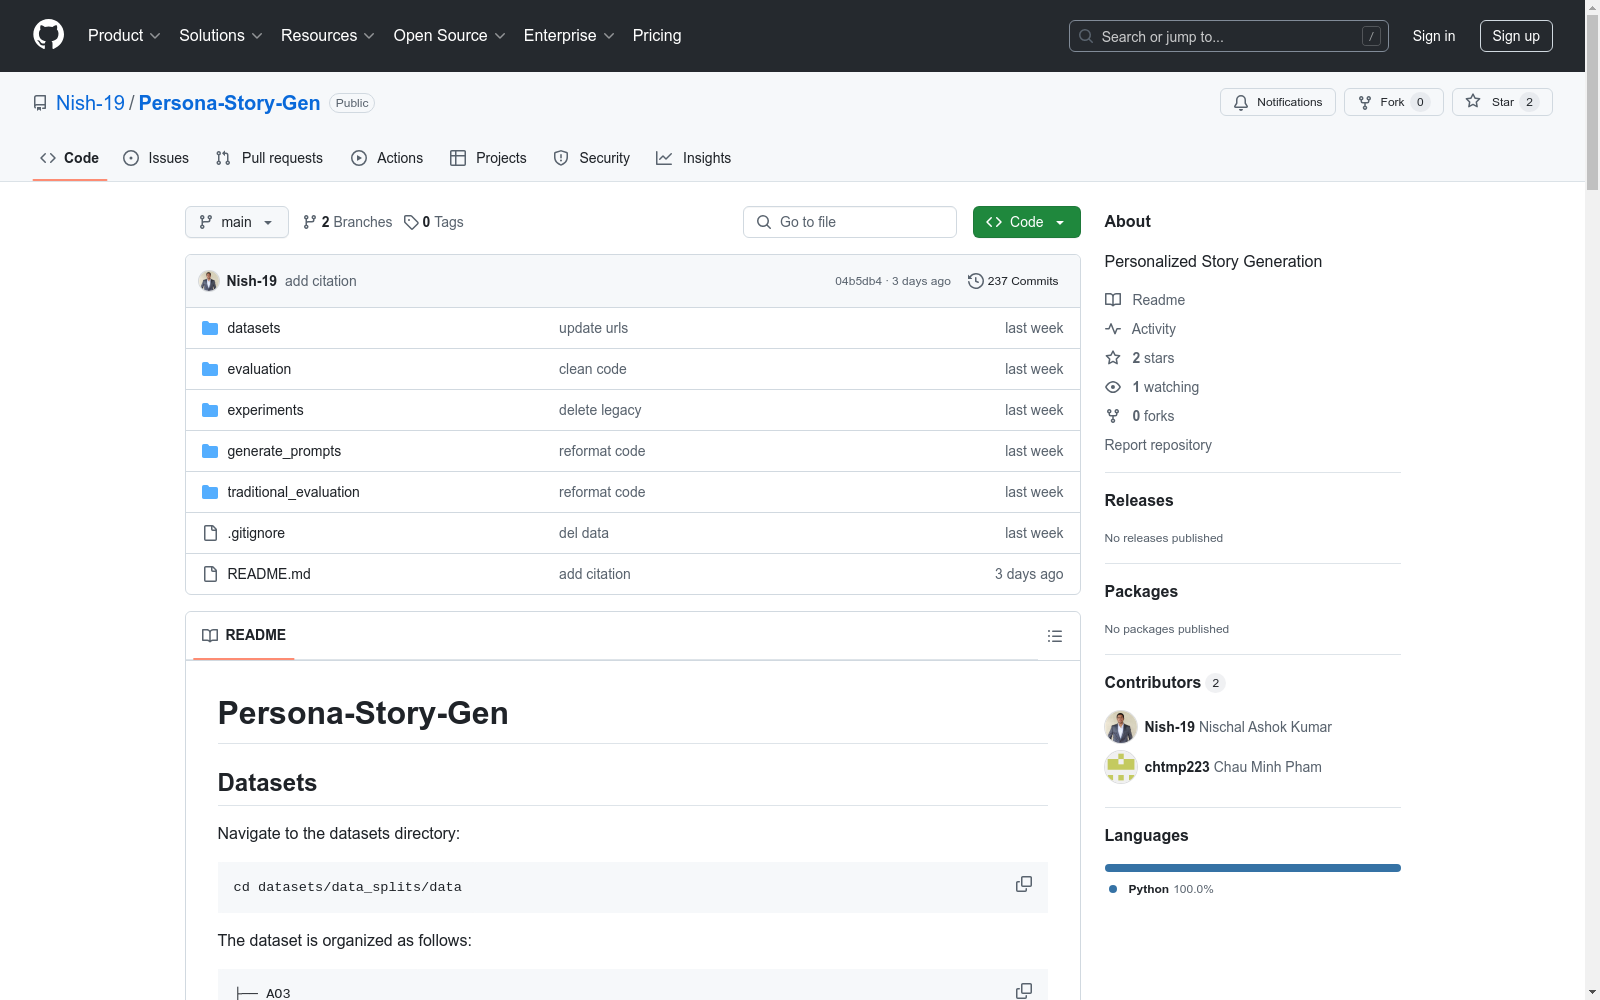
Task: Click the Python language bar
Action: (1252, 868)
